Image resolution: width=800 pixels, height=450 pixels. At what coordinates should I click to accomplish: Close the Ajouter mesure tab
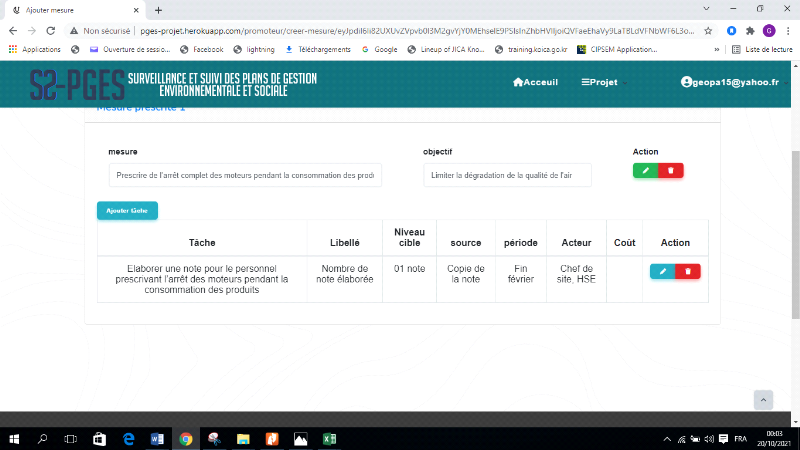136,10
